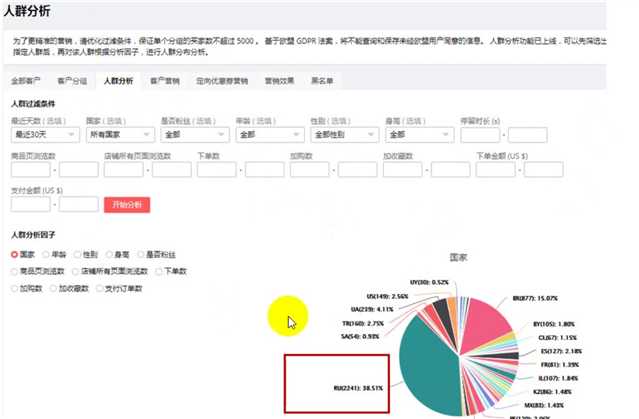
Task: Focus the maximum 加购数 input field
Action: pyautogui.click(x=358, y=170)
